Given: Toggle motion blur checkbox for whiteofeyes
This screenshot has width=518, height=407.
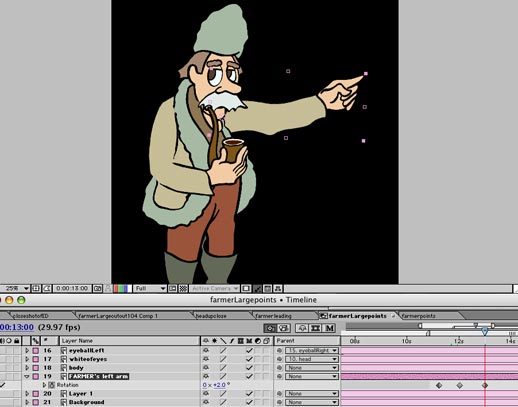Looking at the screenshot, I should pyautogui.click(x=249, y=359).
